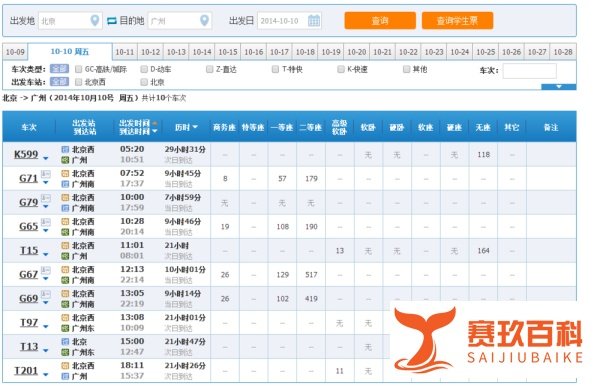Swap departure and destination stations icon
The image size is (600, 388).
[x=111, y=21]
